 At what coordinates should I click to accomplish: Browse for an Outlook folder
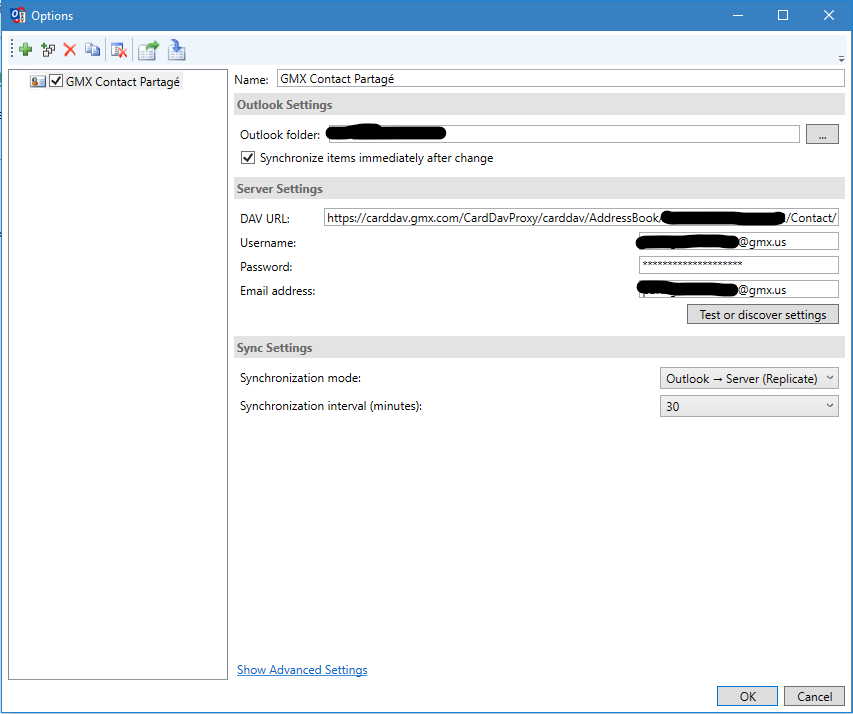(x=821, y=133)
